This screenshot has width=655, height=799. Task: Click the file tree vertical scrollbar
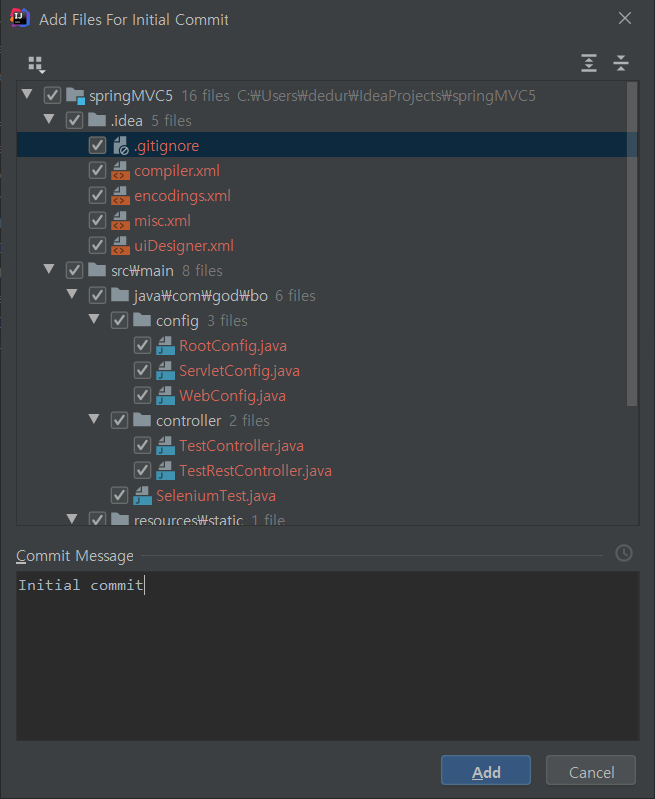click(632, 244)
